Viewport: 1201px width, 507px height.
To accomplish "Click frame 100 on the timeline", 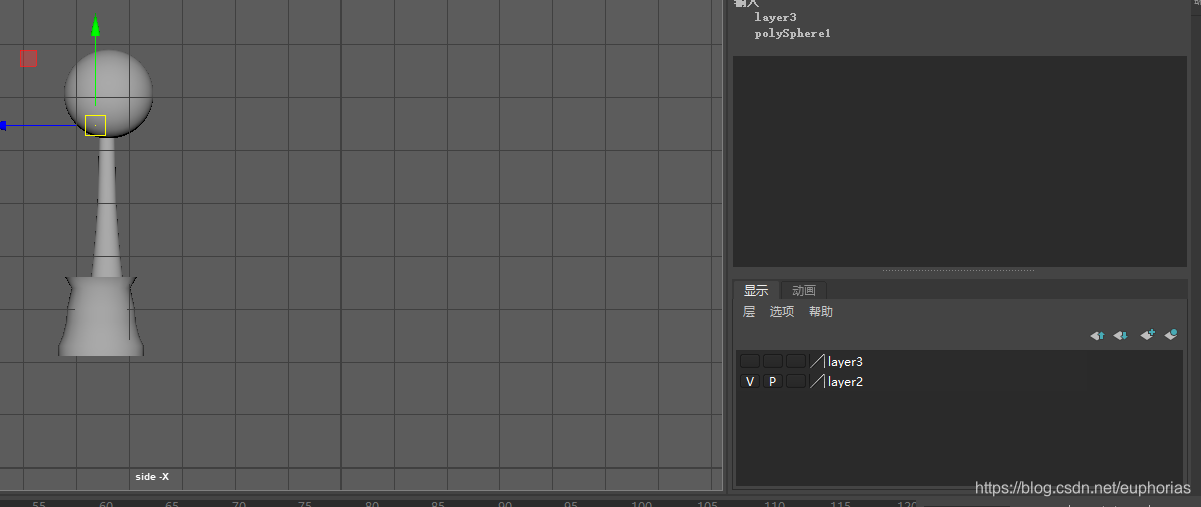I will 642,505.
